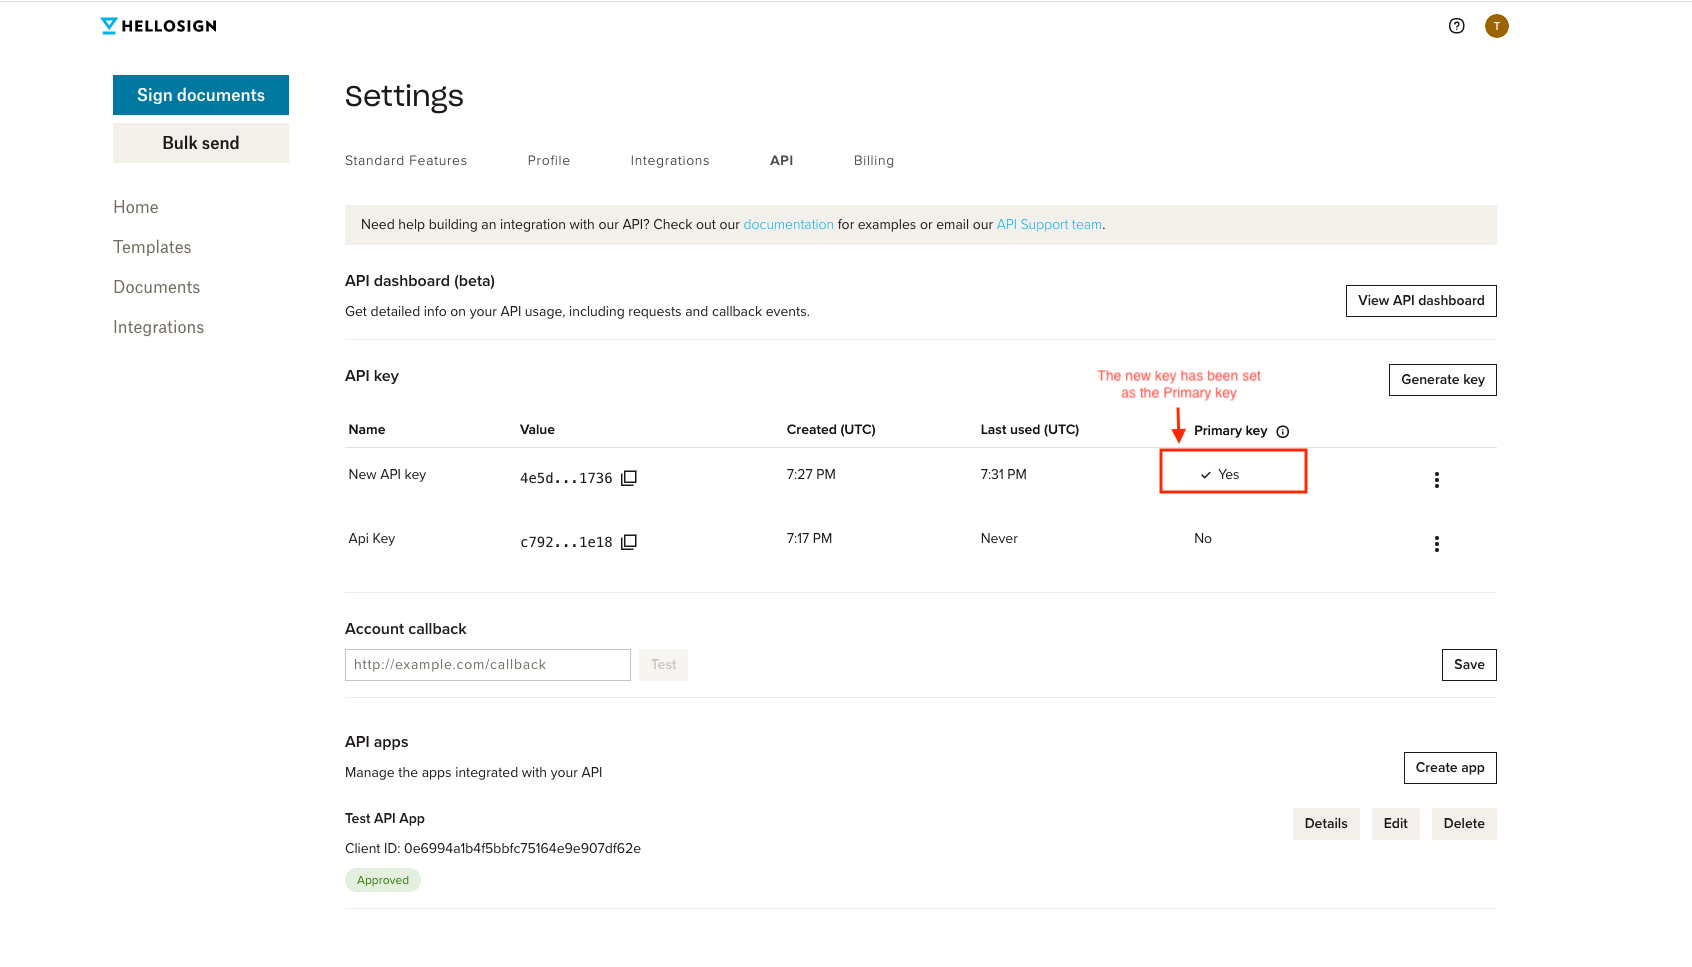
Task: Click the HelloSign logo
Action: click(158, 25)
